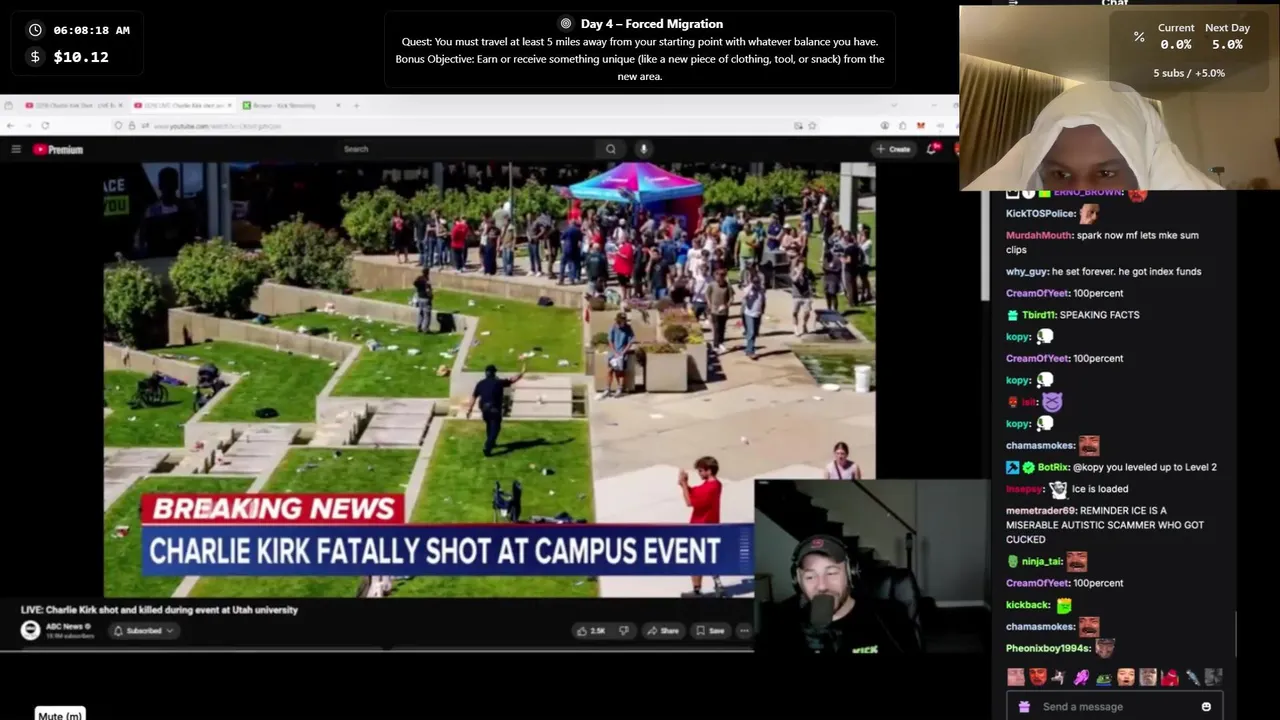The width and height of the screenshot is (1280, 720).
Task: Click the purple gift icon in chat
Action: tap(1024, 707)
